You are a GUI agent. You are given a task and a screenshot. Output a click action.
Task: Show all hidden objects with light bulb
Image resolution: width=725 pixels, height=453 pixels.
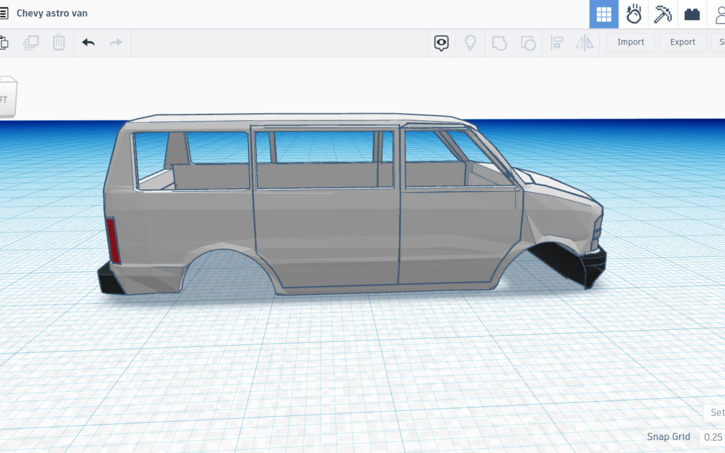pyautogui.click(x=470, y=43)
